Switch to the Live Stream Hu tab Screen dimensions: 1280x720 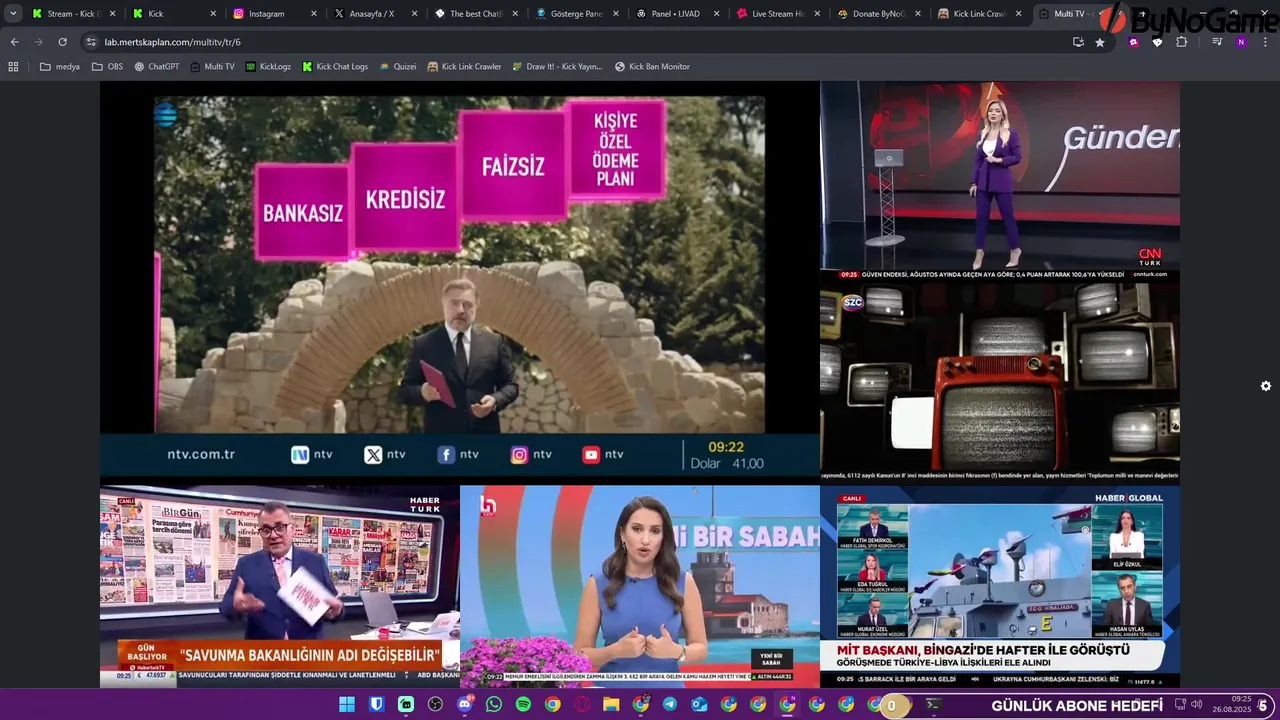[779, 14]
